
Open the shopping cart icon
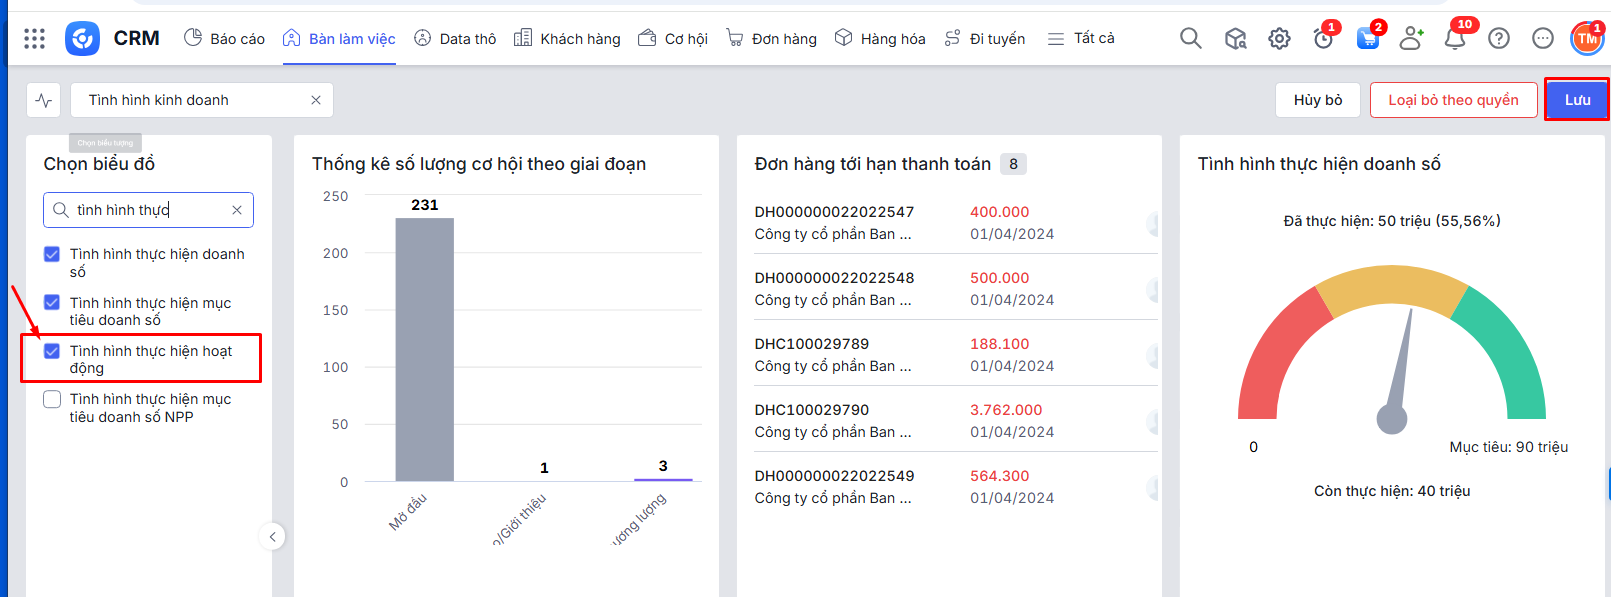[x=1367, y=39]
